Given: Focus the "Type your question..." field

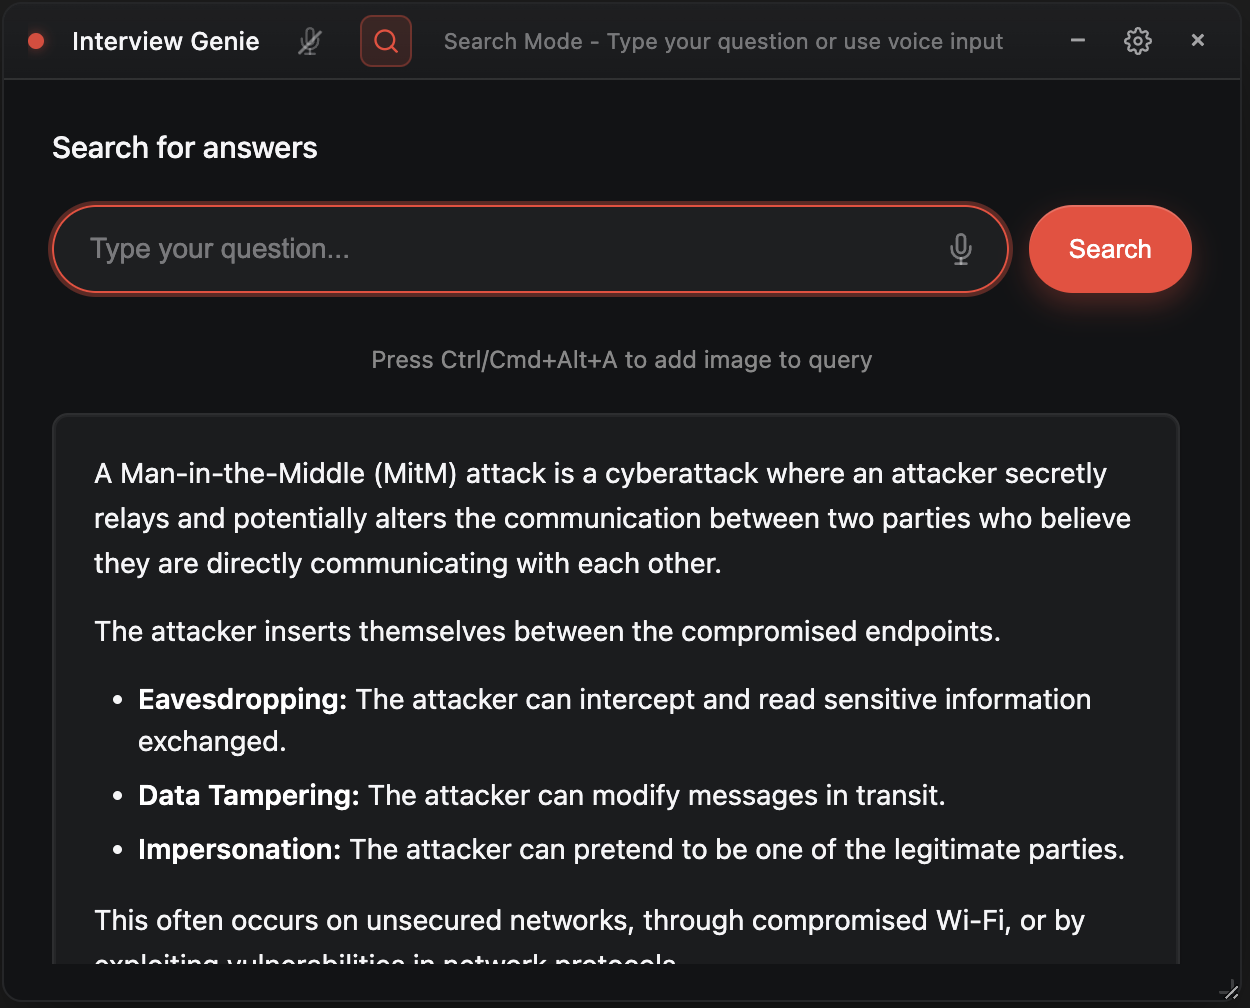Looking at the screenshot, I should [x=530, y=249].
